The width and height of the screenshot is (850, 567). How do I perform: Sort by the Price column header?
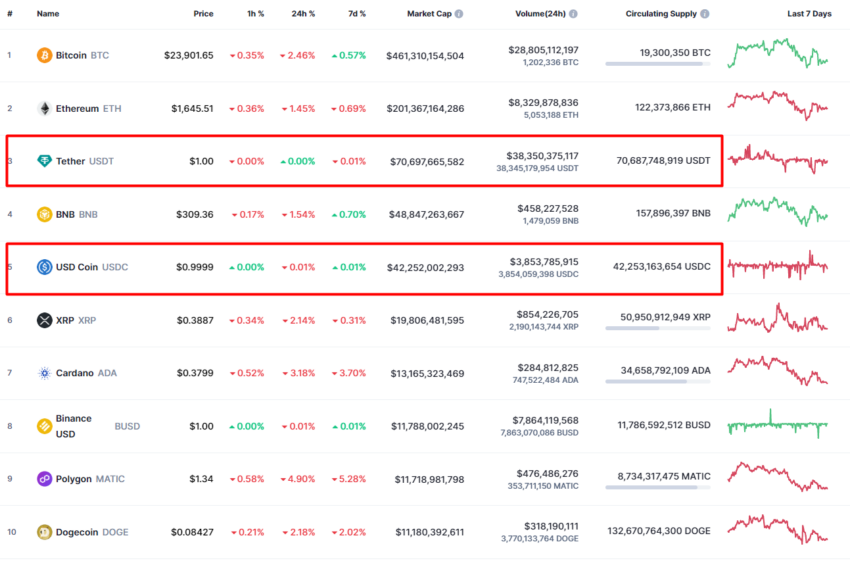(x=203, y=14)
